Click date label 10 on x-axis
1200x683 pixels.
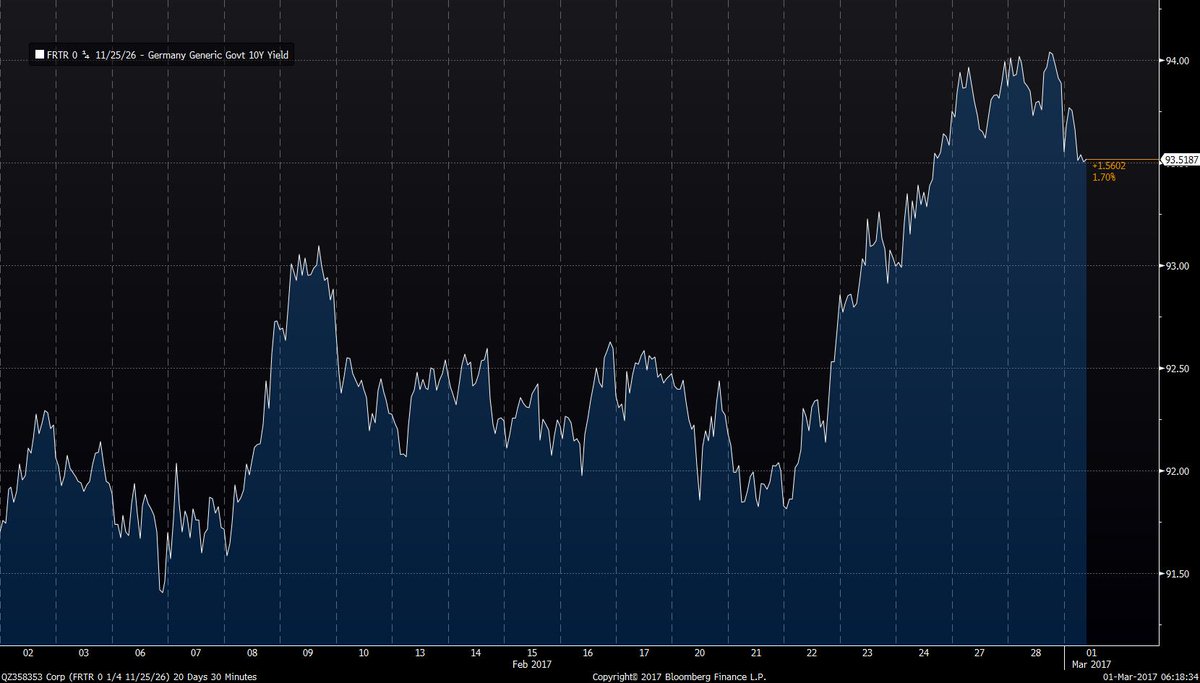pyautogui.click(x=364, y=652)
